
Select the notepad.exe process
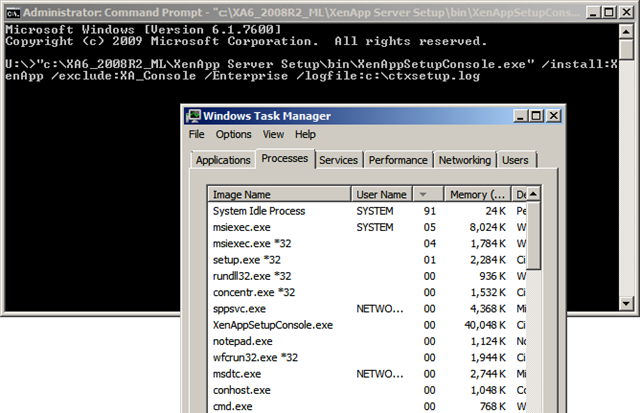click(x=367, y=342)
